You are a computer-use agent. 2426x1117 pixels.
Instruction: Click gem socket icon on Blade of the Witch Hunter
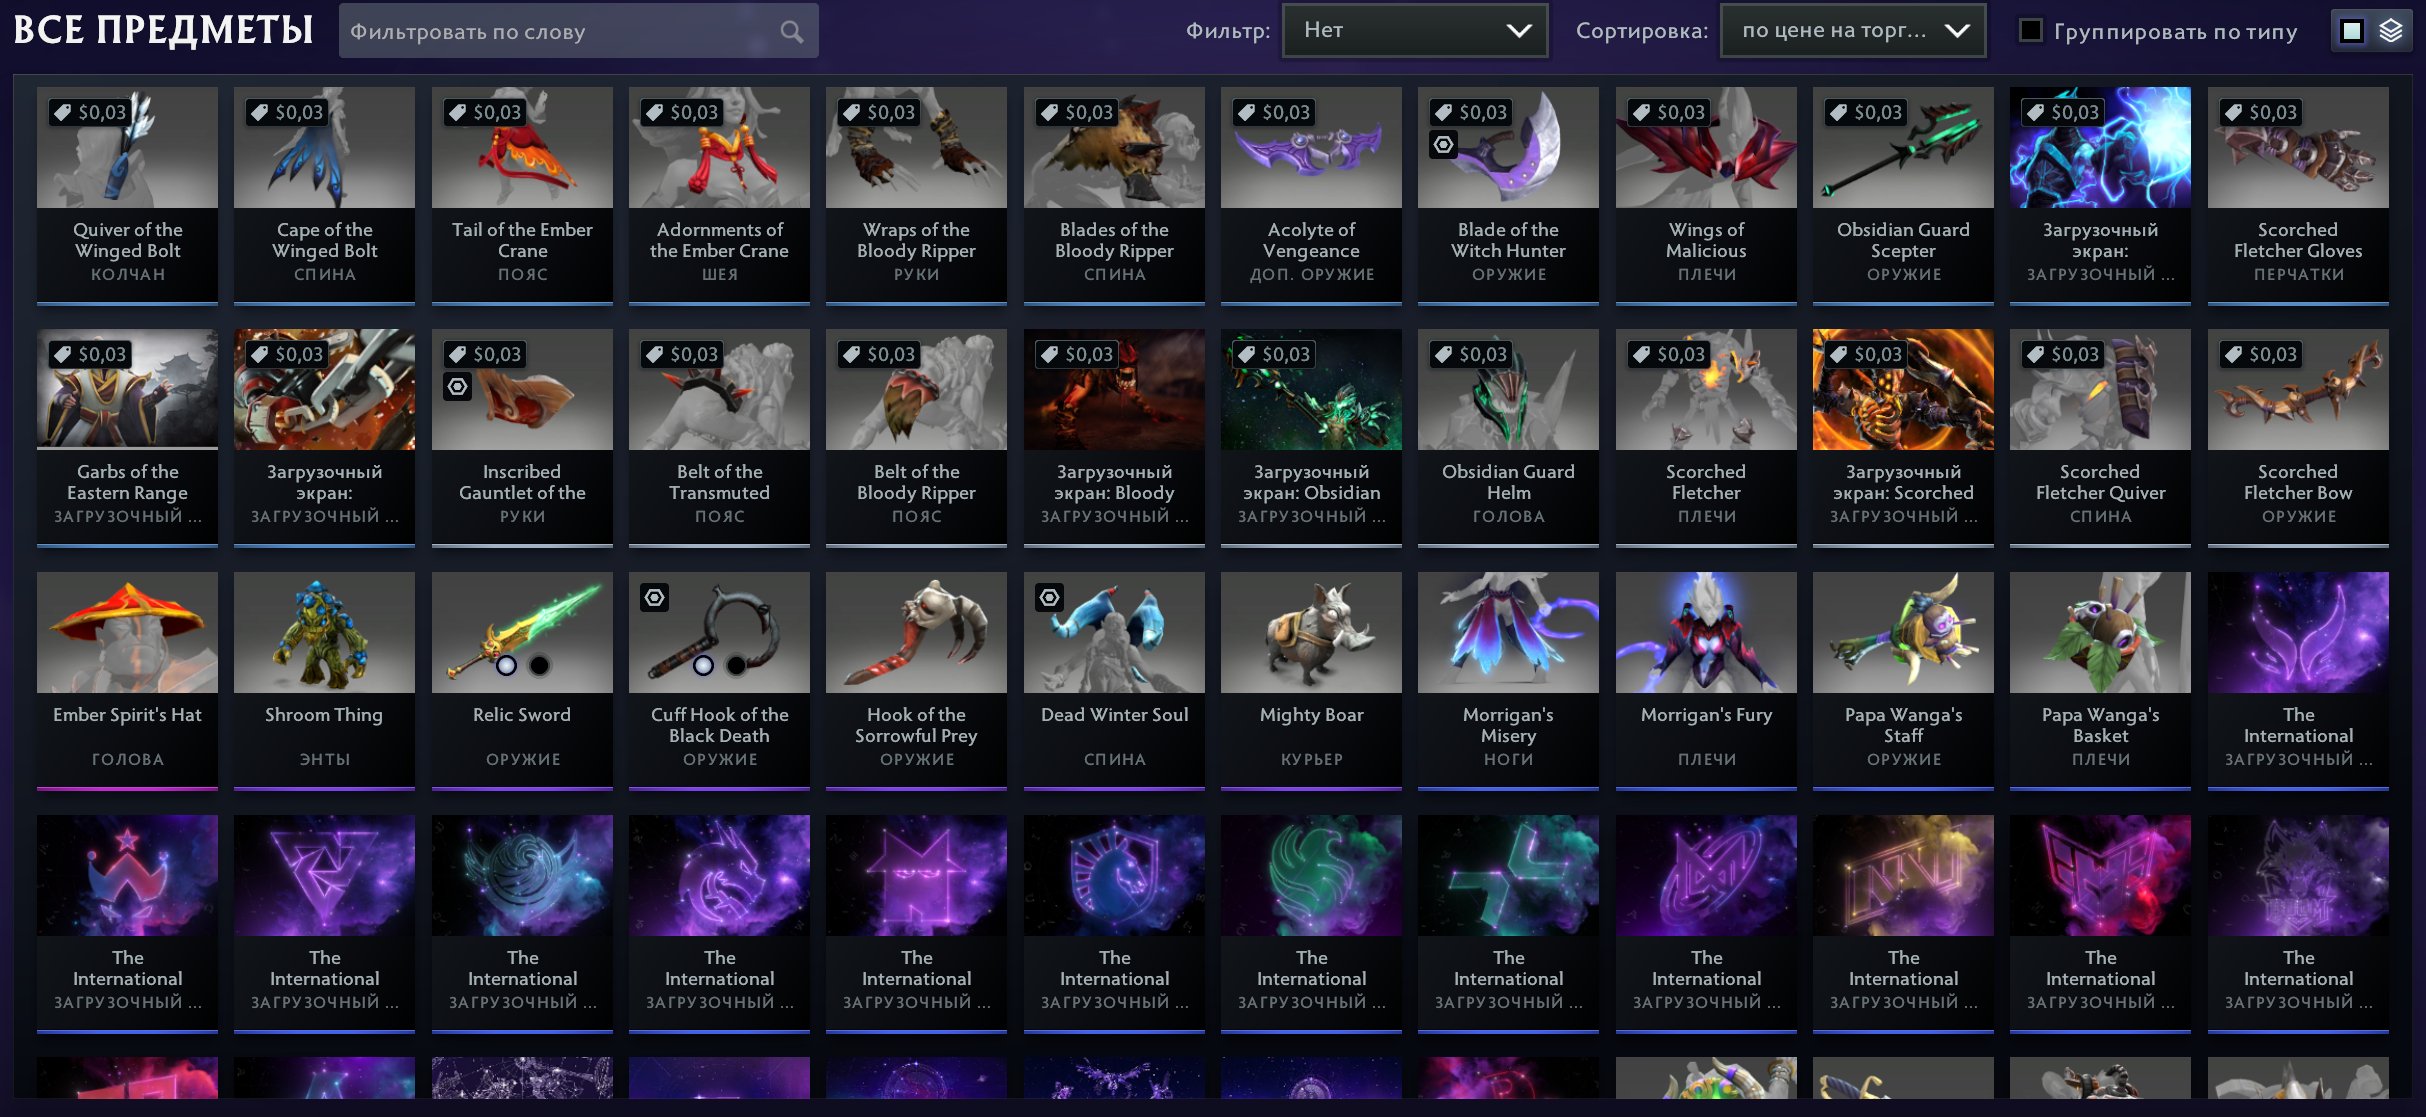coord(1443,145)
